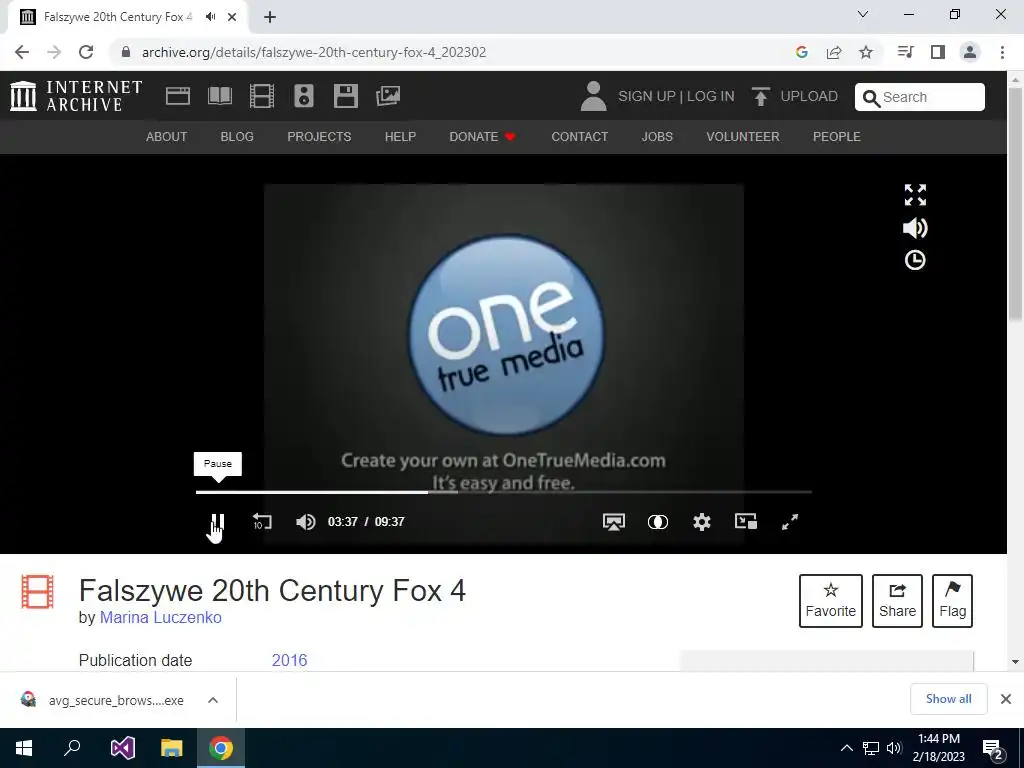The image size is (1024, 768).
Task: Click the 2016 publication date link
Action: tap(289, 660)
